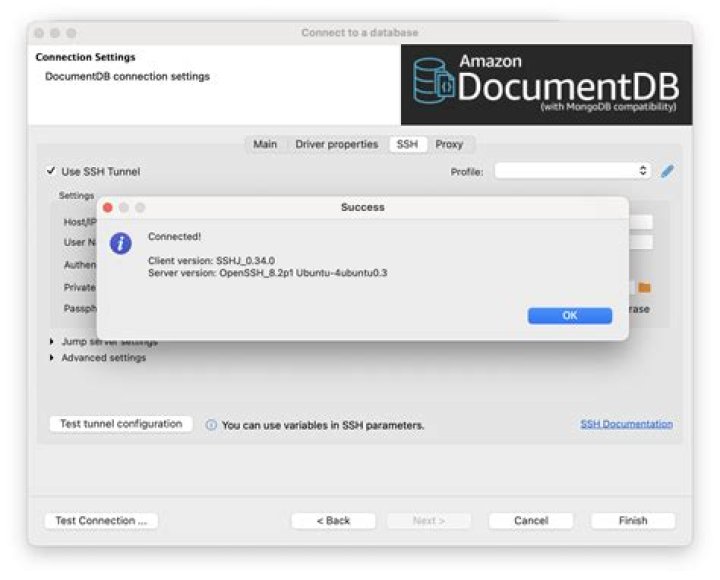Toggle the Use SSH Tunnel checkbox
720x580 pixels.
click(x=51, y=171)
